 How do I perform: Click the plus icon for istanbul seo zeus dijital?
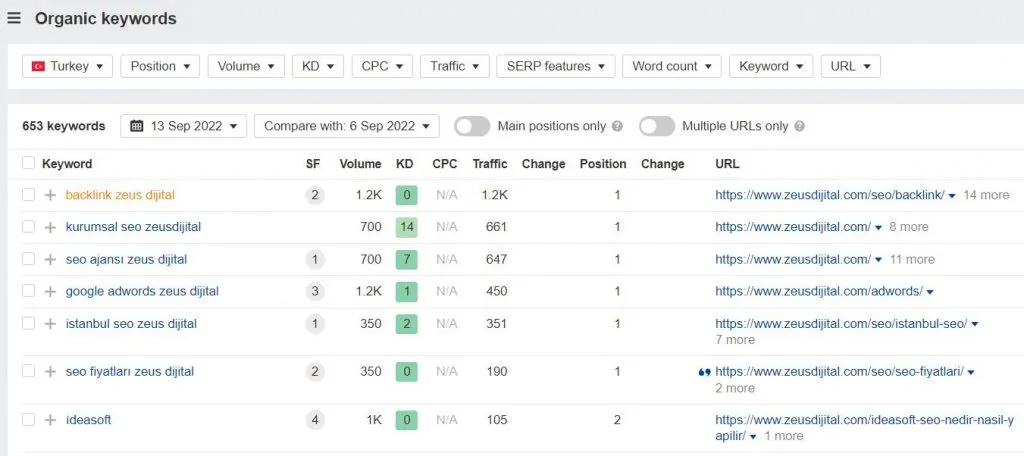50,323
